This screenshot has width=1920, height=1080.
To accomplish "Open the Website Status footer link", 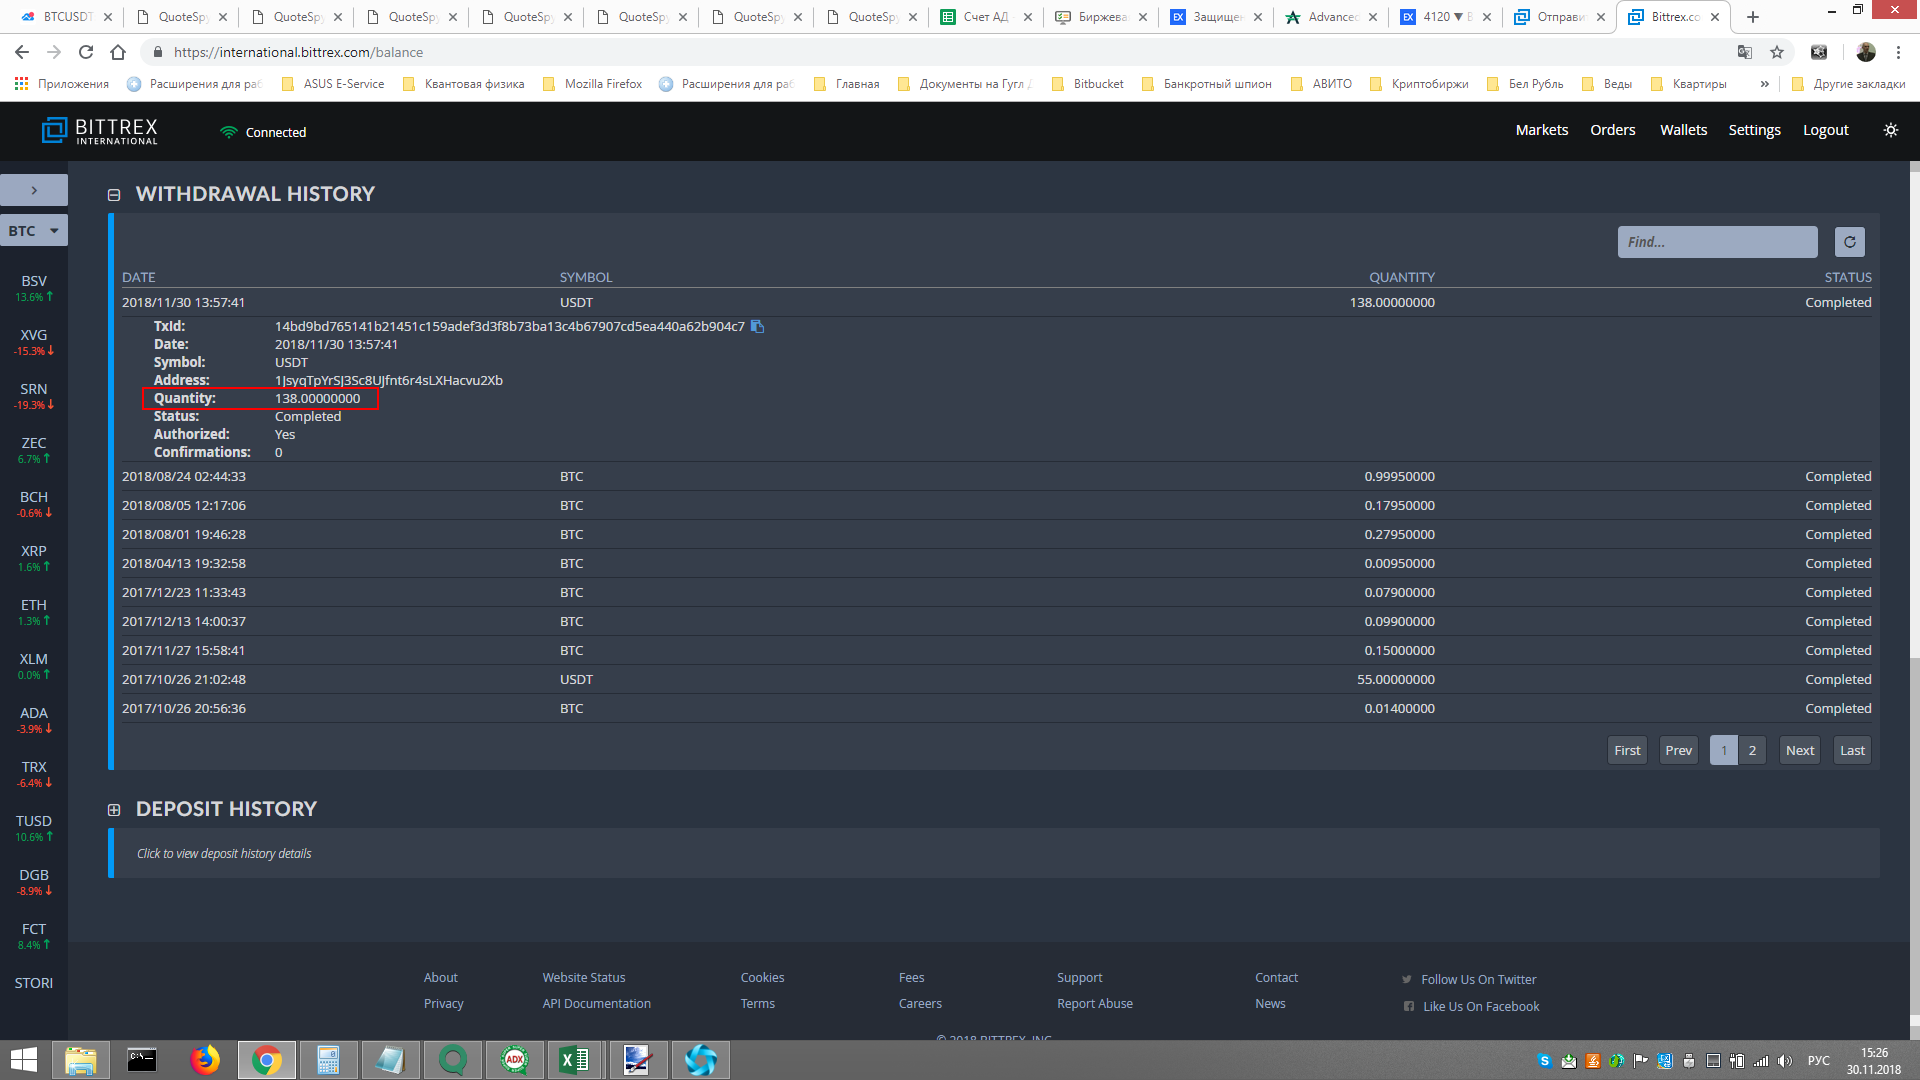I will [584, 978].
